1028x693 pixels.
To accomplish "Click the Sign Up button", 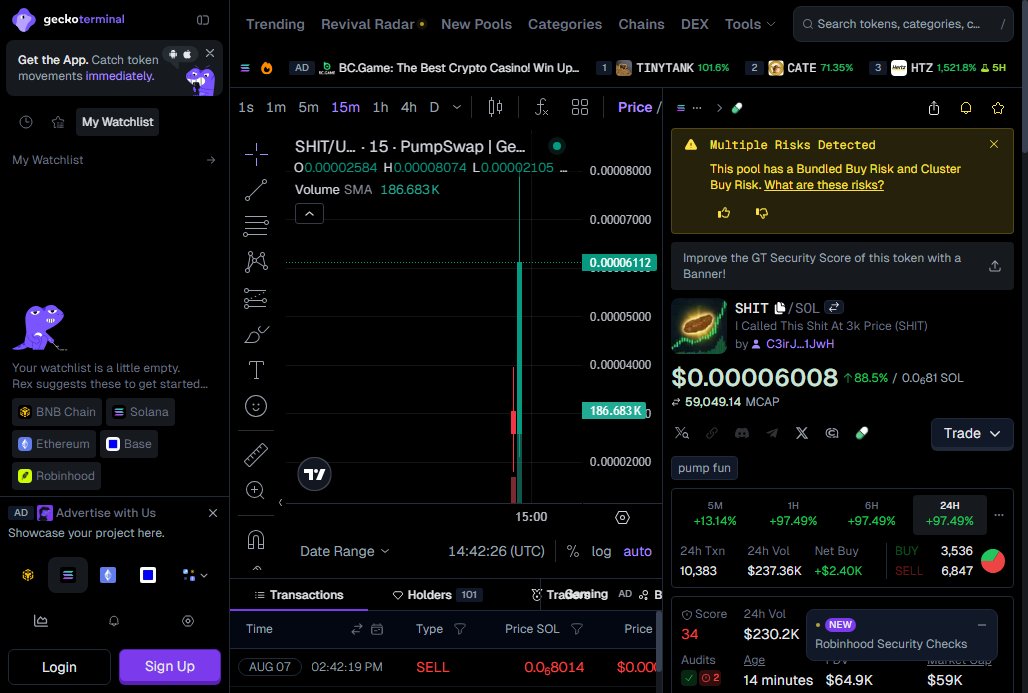I will (x=170, y=666).
